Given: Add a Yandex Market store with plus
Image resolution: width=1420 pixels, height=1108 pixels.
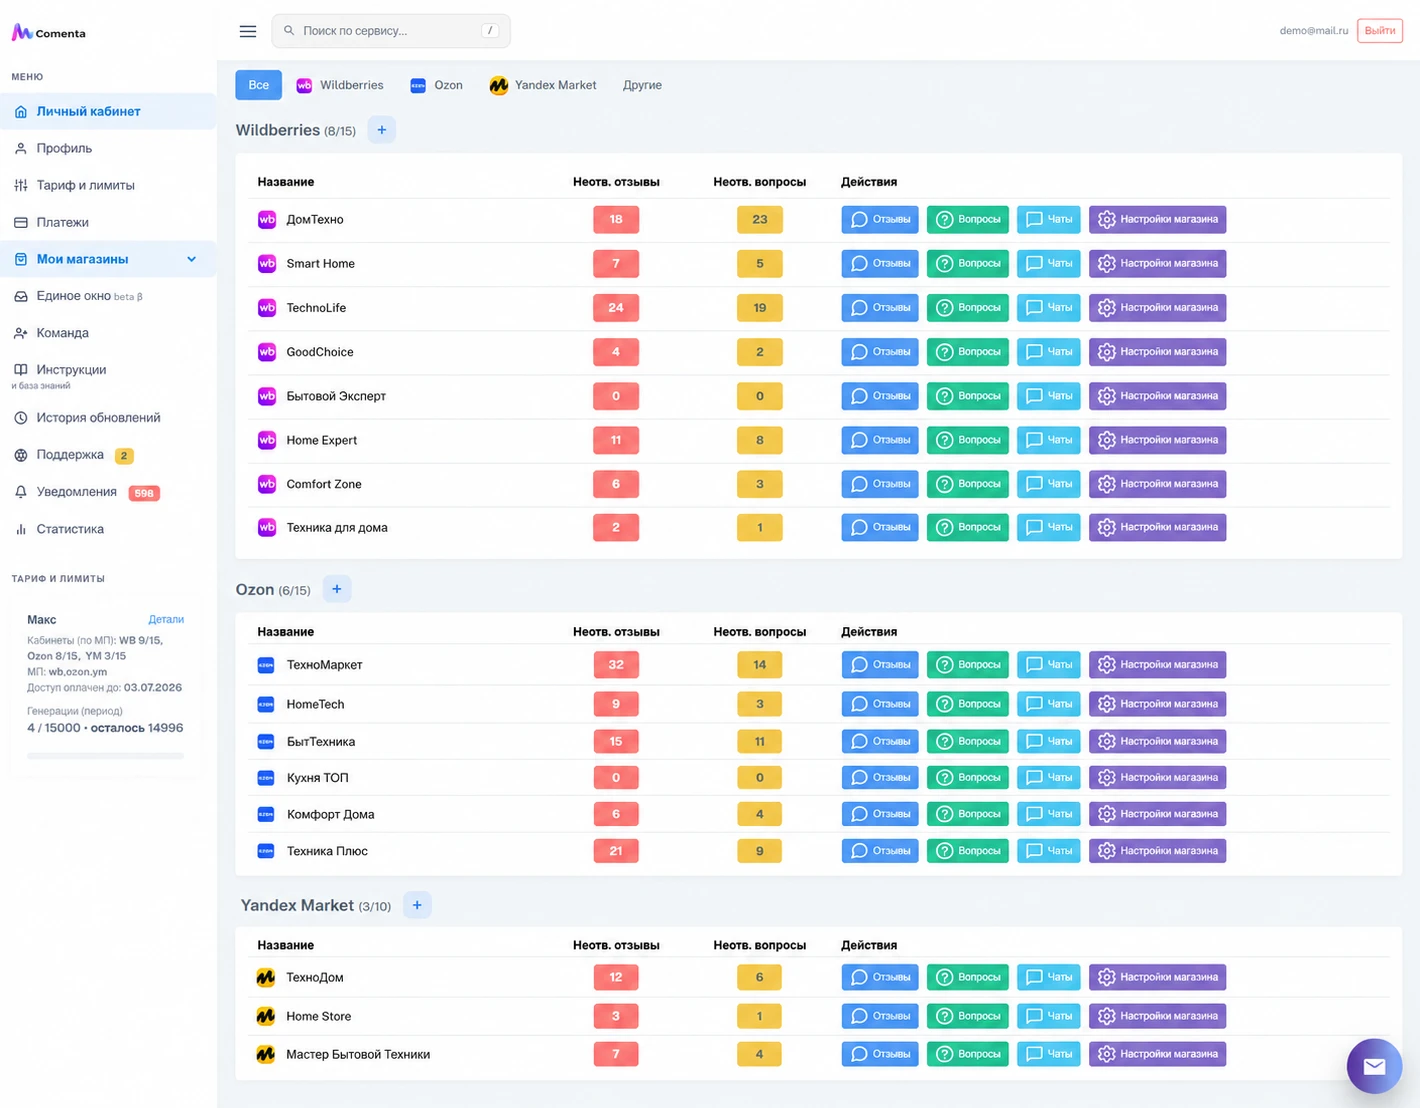Looking at the screenshot, I should (x=417, y=905).
